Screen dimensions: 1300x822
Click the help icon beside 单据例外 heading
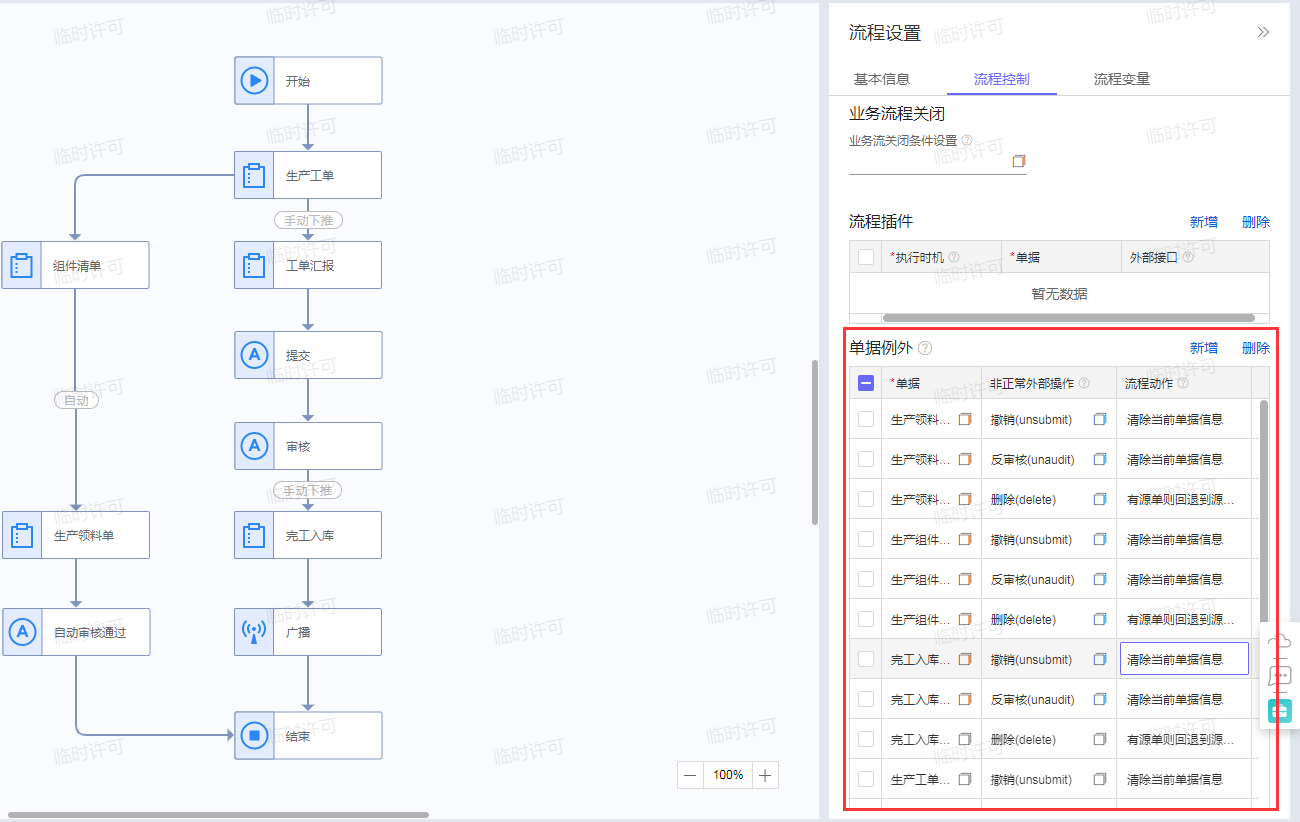(925, 348)
